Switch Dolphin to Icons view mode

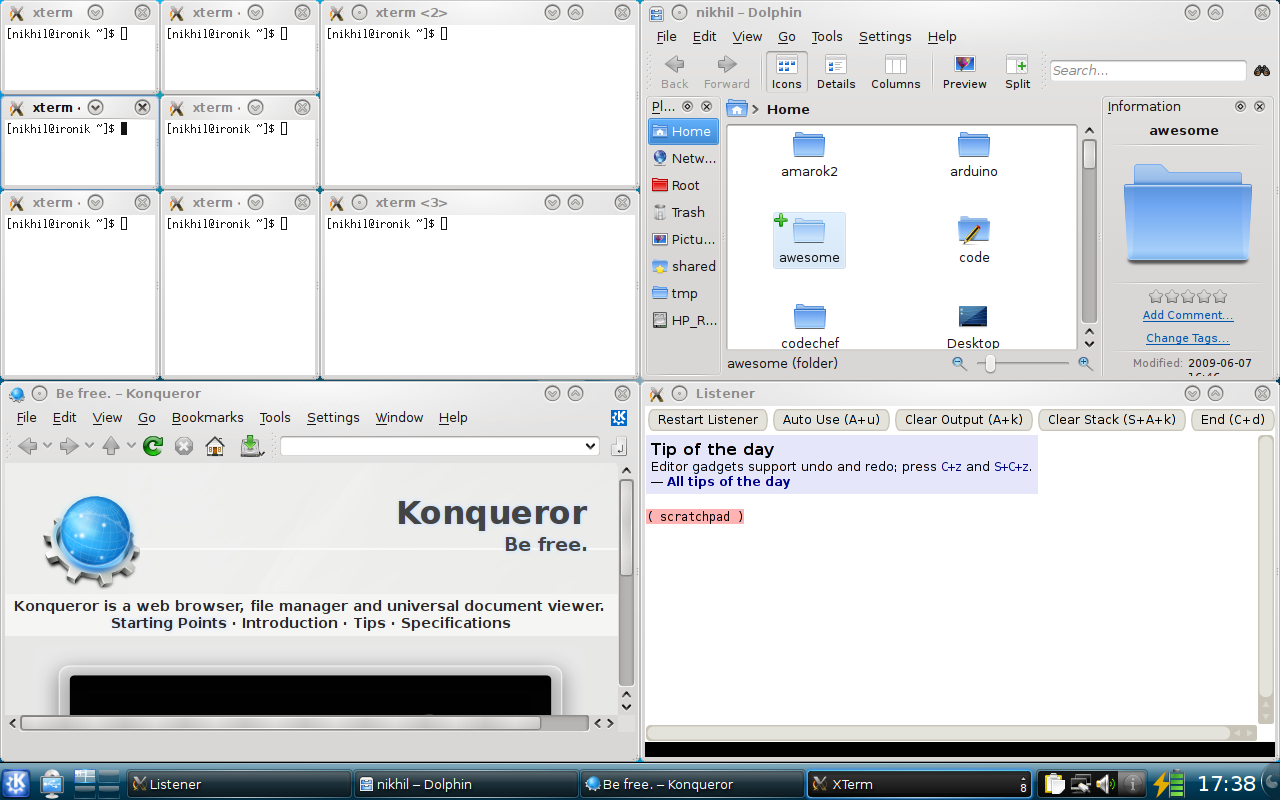pyautogui.click(x=787, y=72)
